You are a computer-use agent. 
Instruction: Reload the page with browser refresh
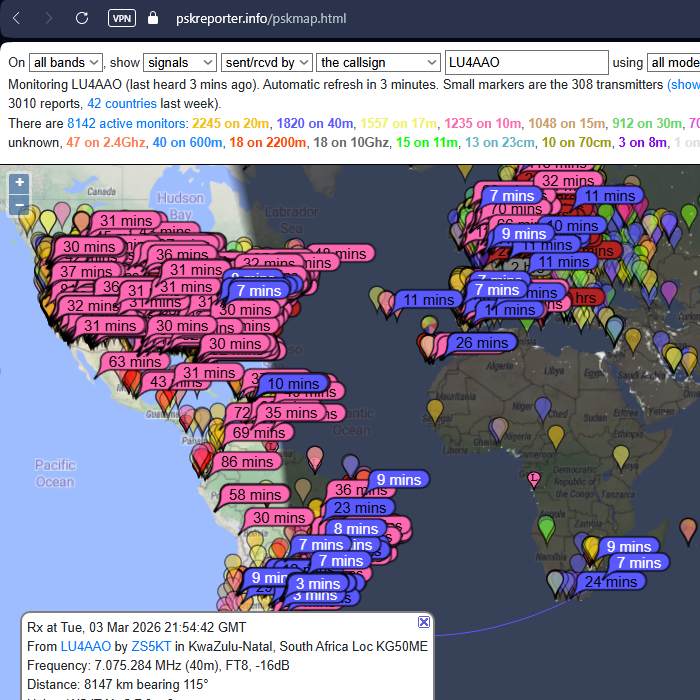coord(82,18)
